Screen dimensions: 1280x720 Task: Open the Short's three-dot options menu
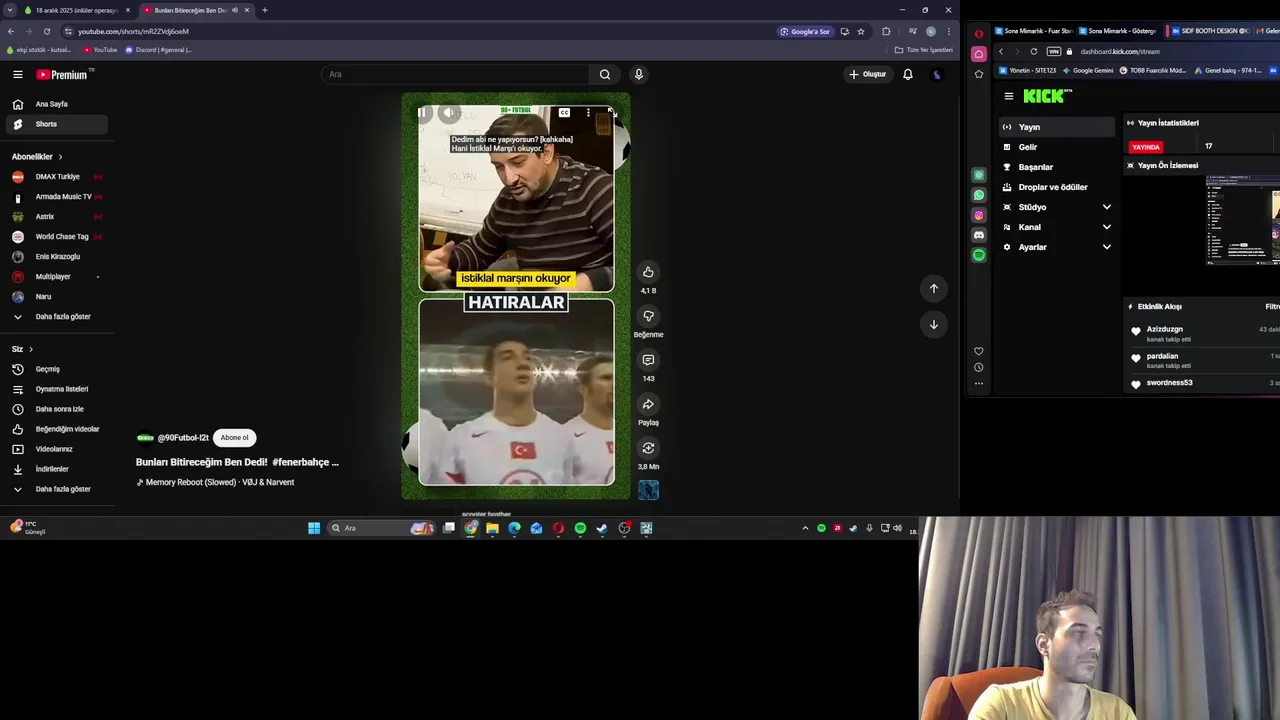pyautogui.click(x=588, y=113)
